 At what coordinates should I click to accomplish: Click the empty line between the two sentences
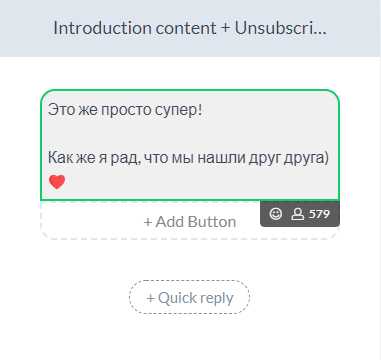pos(190,134)
